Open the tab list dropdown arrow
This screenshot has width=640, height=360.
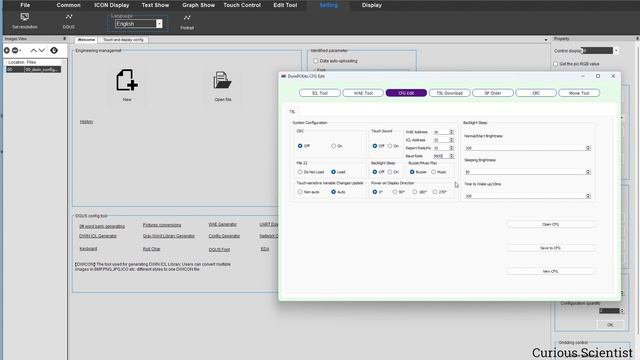tap(546, 40)
